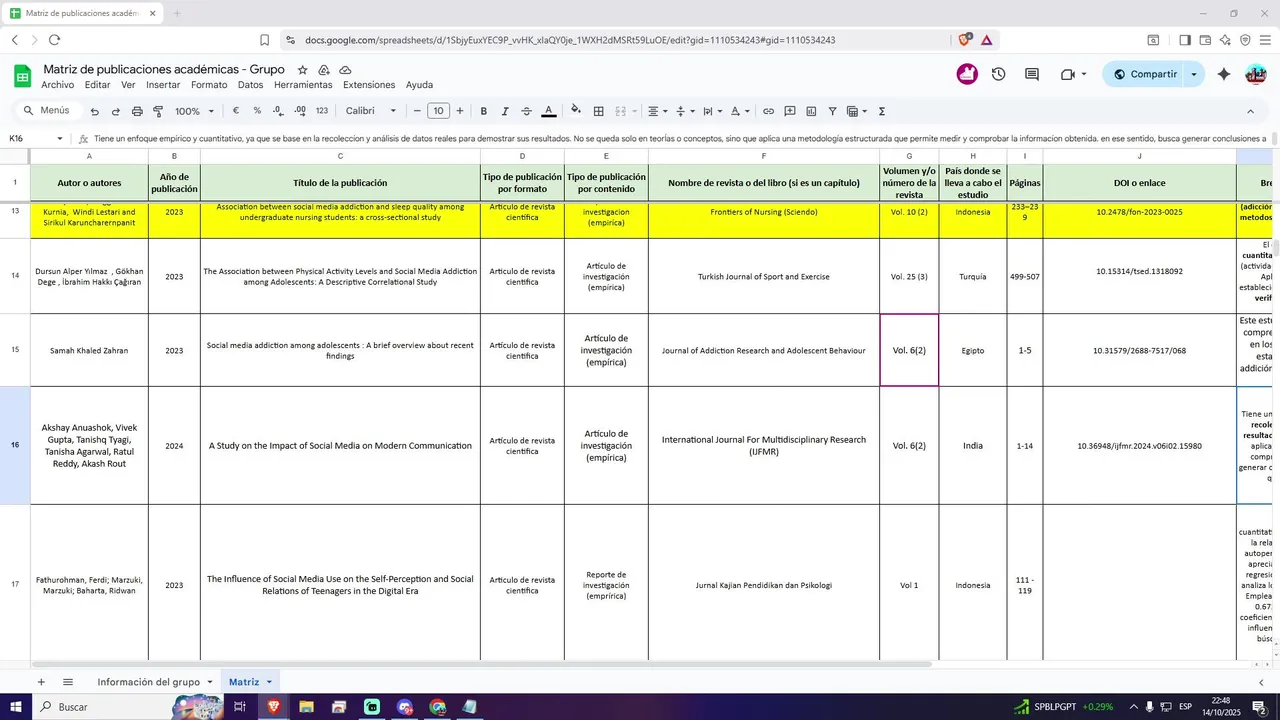
Task: Open text color picker
Action: point(548,111)
